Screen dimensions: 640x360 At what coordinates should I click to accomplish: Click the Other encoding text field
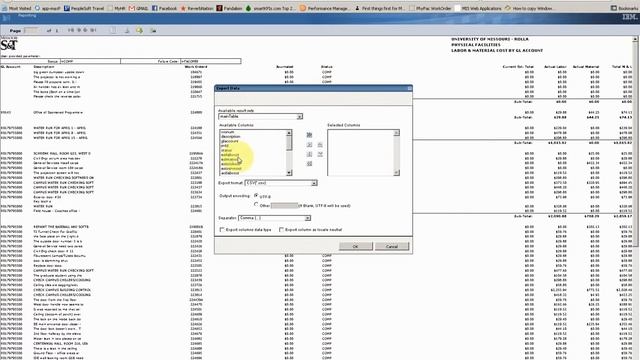pos(284,205)
